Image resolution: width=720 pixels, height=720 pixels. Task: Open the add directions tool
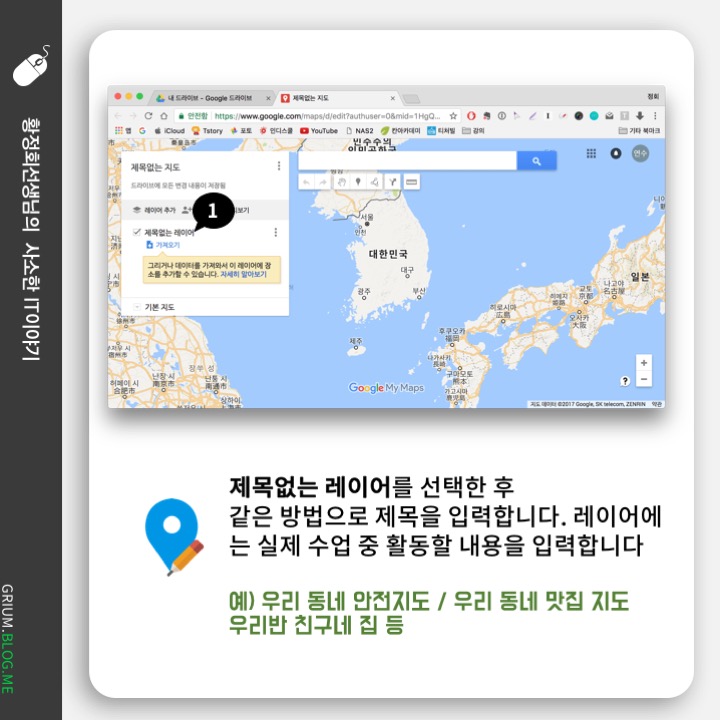392,182
